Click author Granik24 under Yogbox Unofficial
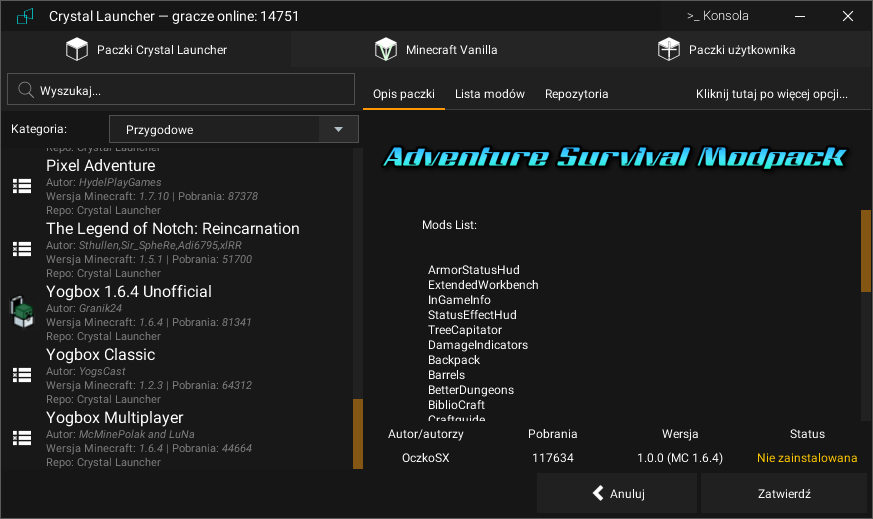 click(x=100, y=308)
